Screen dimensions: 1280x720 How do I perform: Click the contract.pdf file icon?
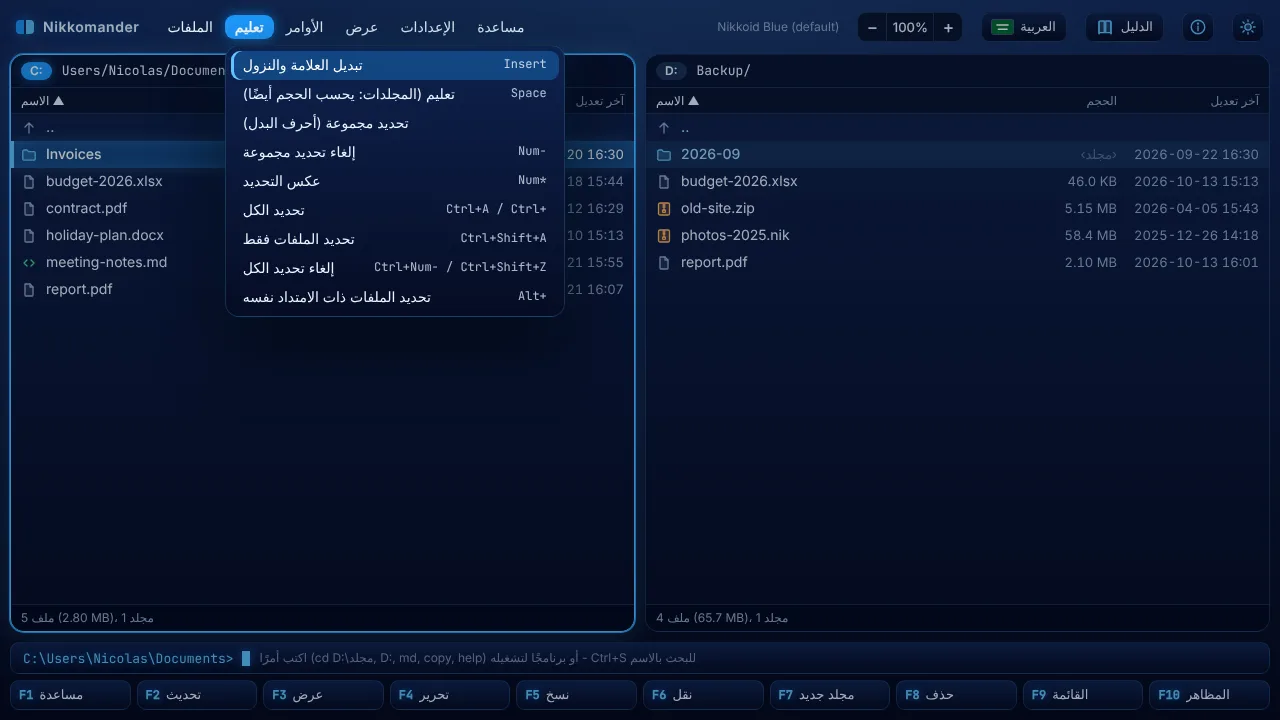(x=29, y=209)
